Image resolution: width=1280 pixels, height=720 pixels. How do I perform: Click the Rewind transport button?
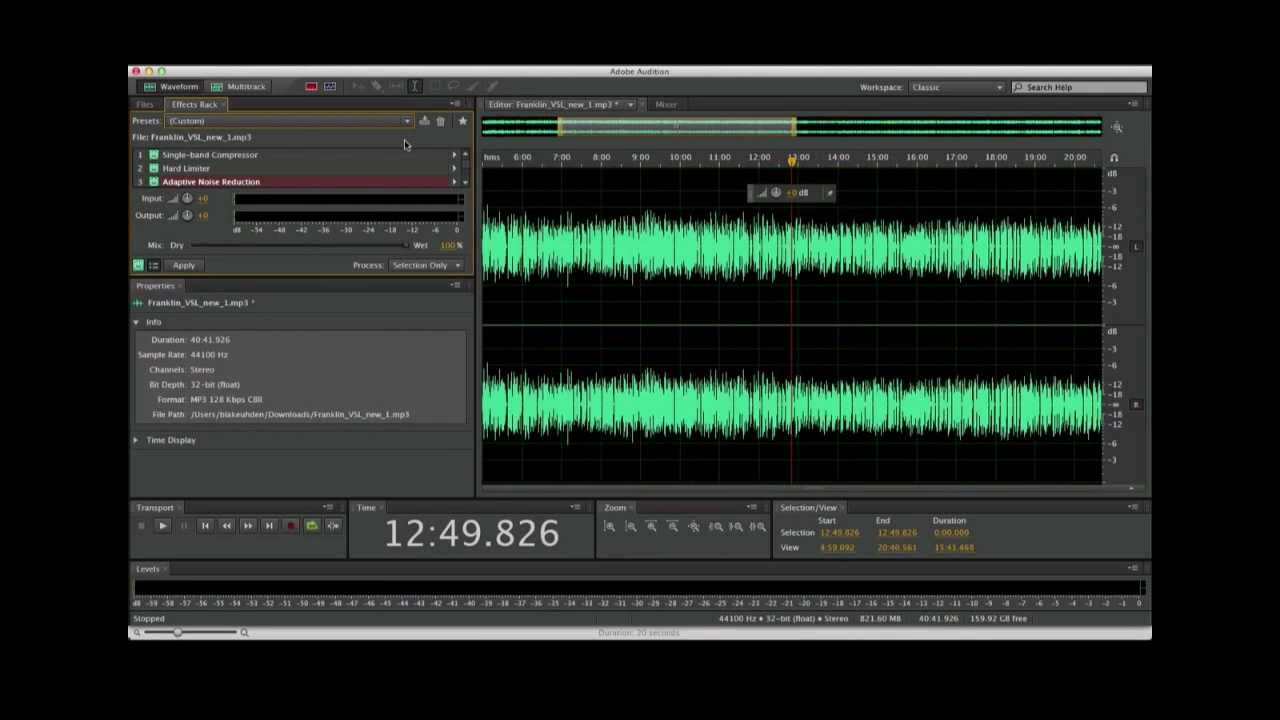click(226, 526)
